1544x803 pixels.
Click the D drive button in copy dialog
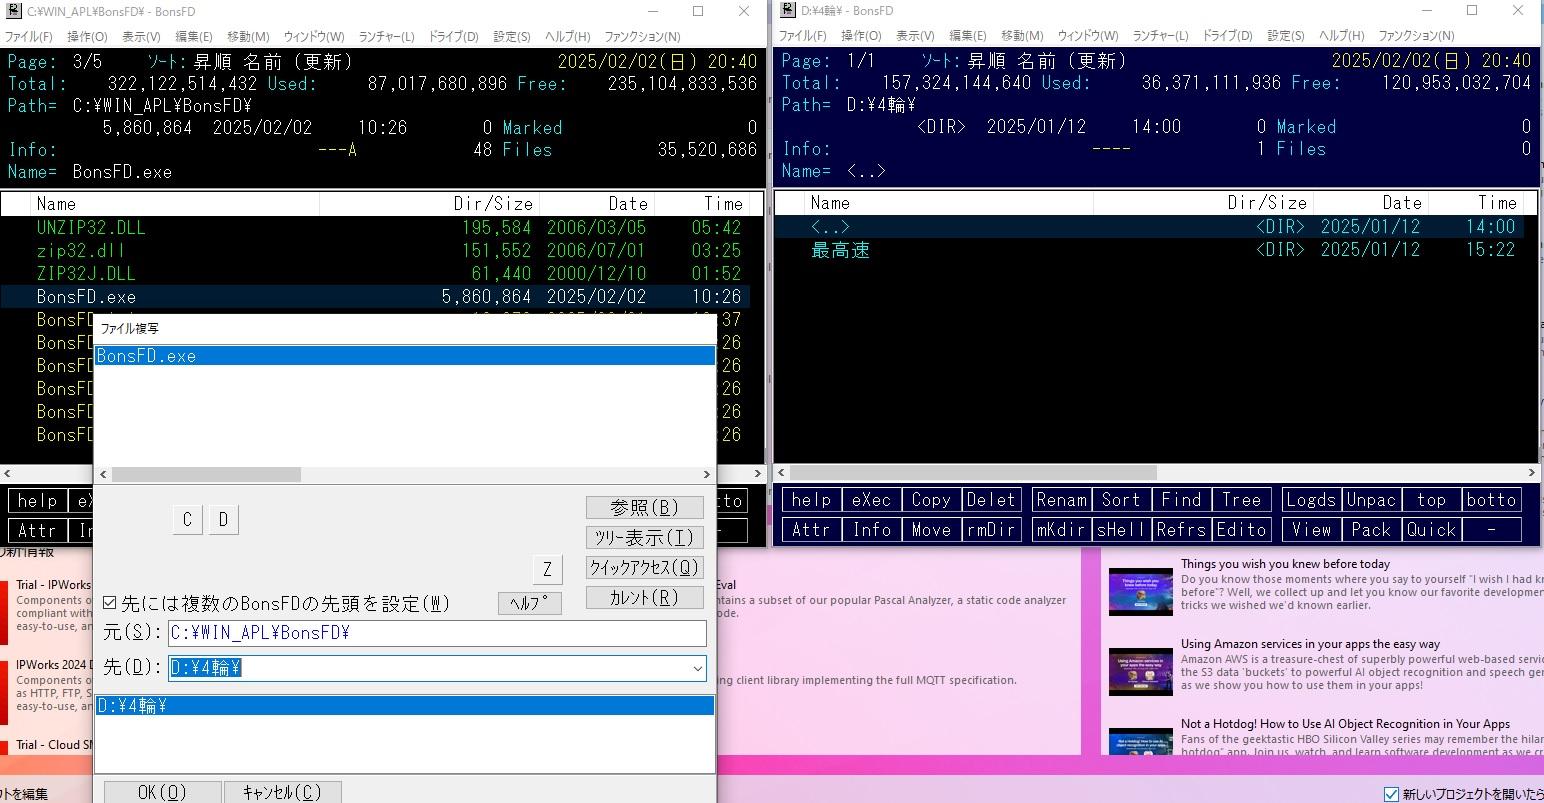[223, 519]
